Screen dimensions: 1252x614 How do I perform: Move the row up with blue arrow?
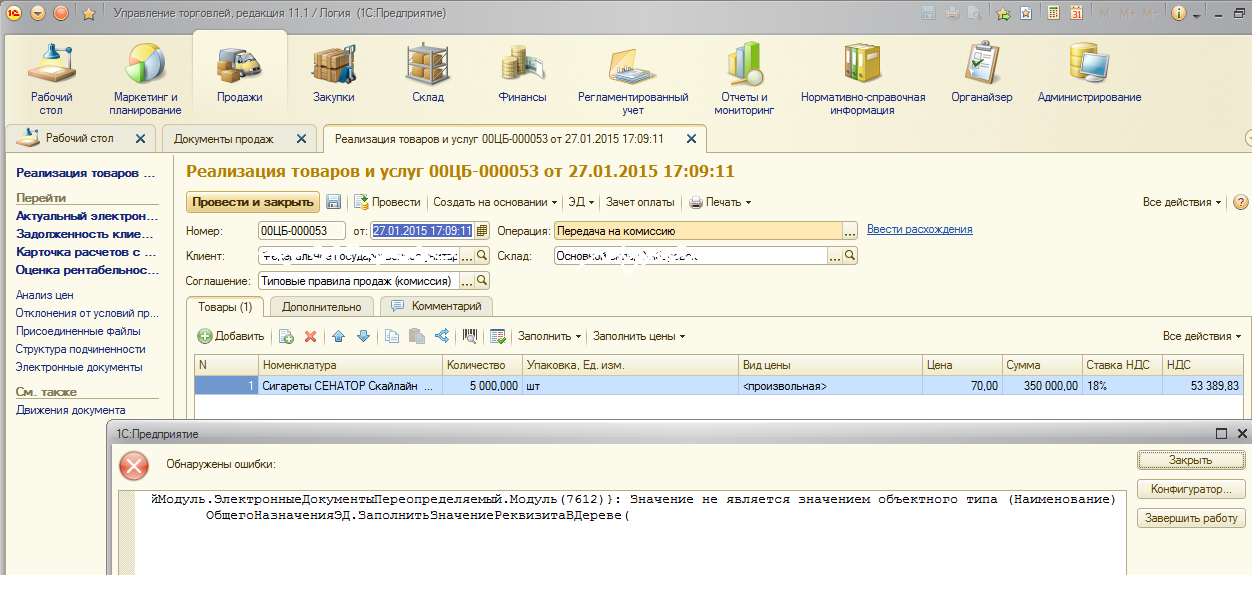point(338,337)
